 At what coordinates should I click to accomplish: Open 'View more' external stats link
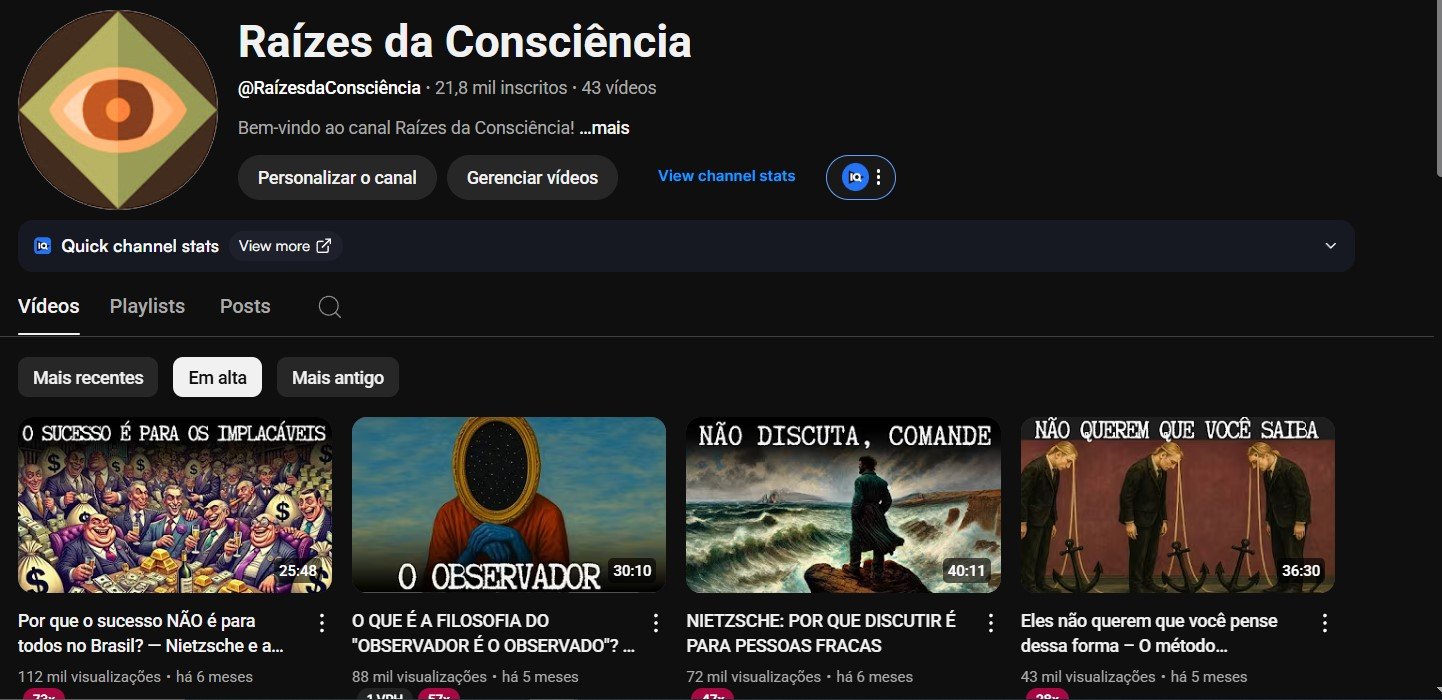click(285, 246)
